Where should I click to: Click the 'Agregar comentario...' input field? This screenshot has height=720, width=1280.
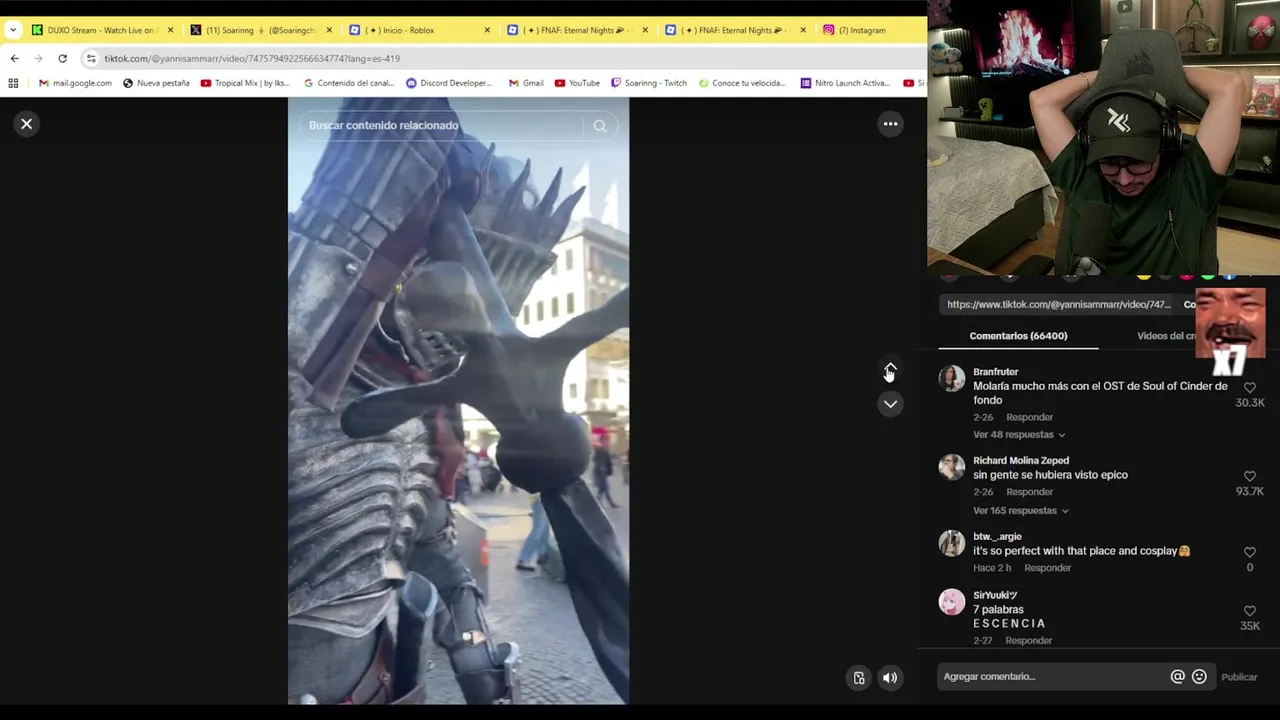pos(1053,677)
